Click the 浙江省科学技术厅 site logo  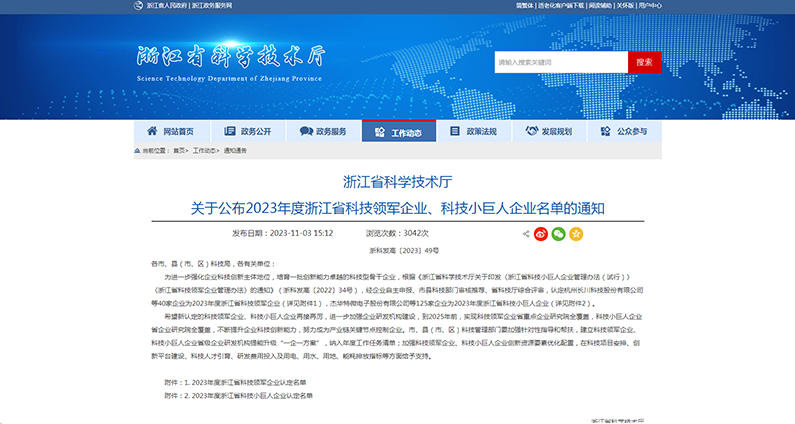pos(231,63)
